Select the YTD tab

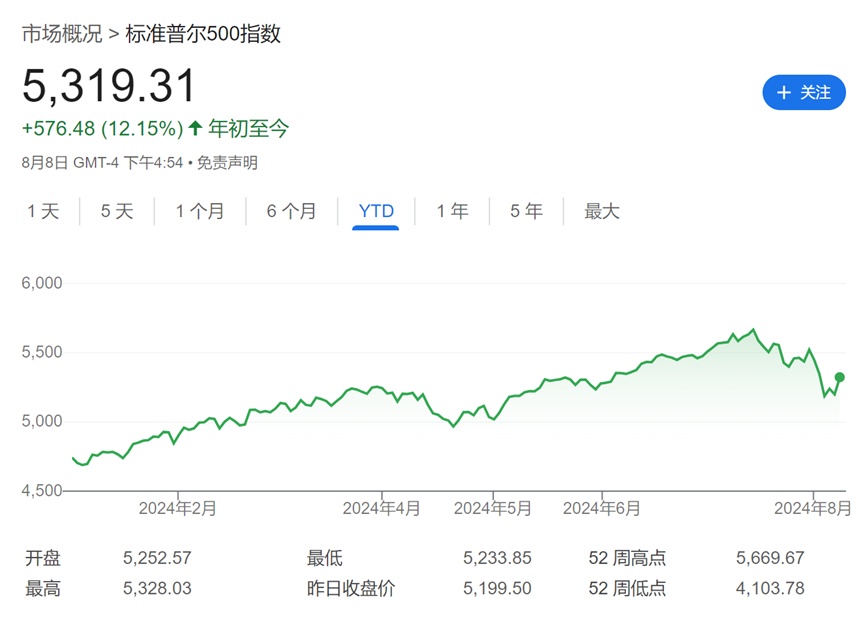(x=376, y=211)
